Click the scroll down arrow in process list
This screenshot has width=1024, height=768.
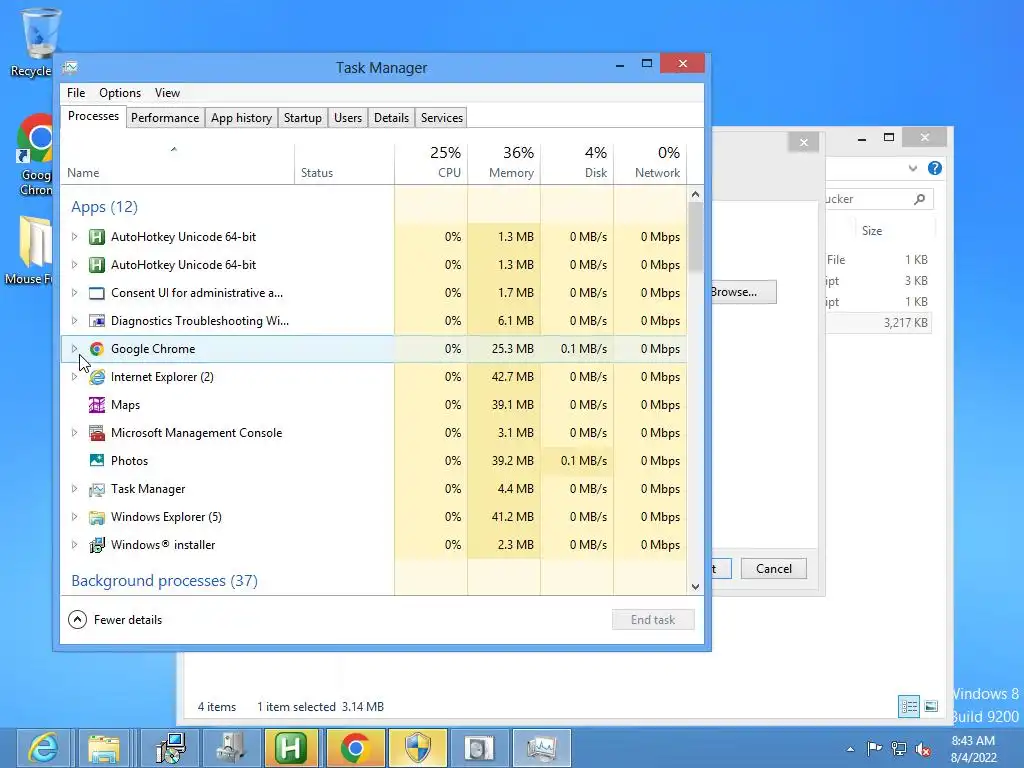click(x=696, y=586)
